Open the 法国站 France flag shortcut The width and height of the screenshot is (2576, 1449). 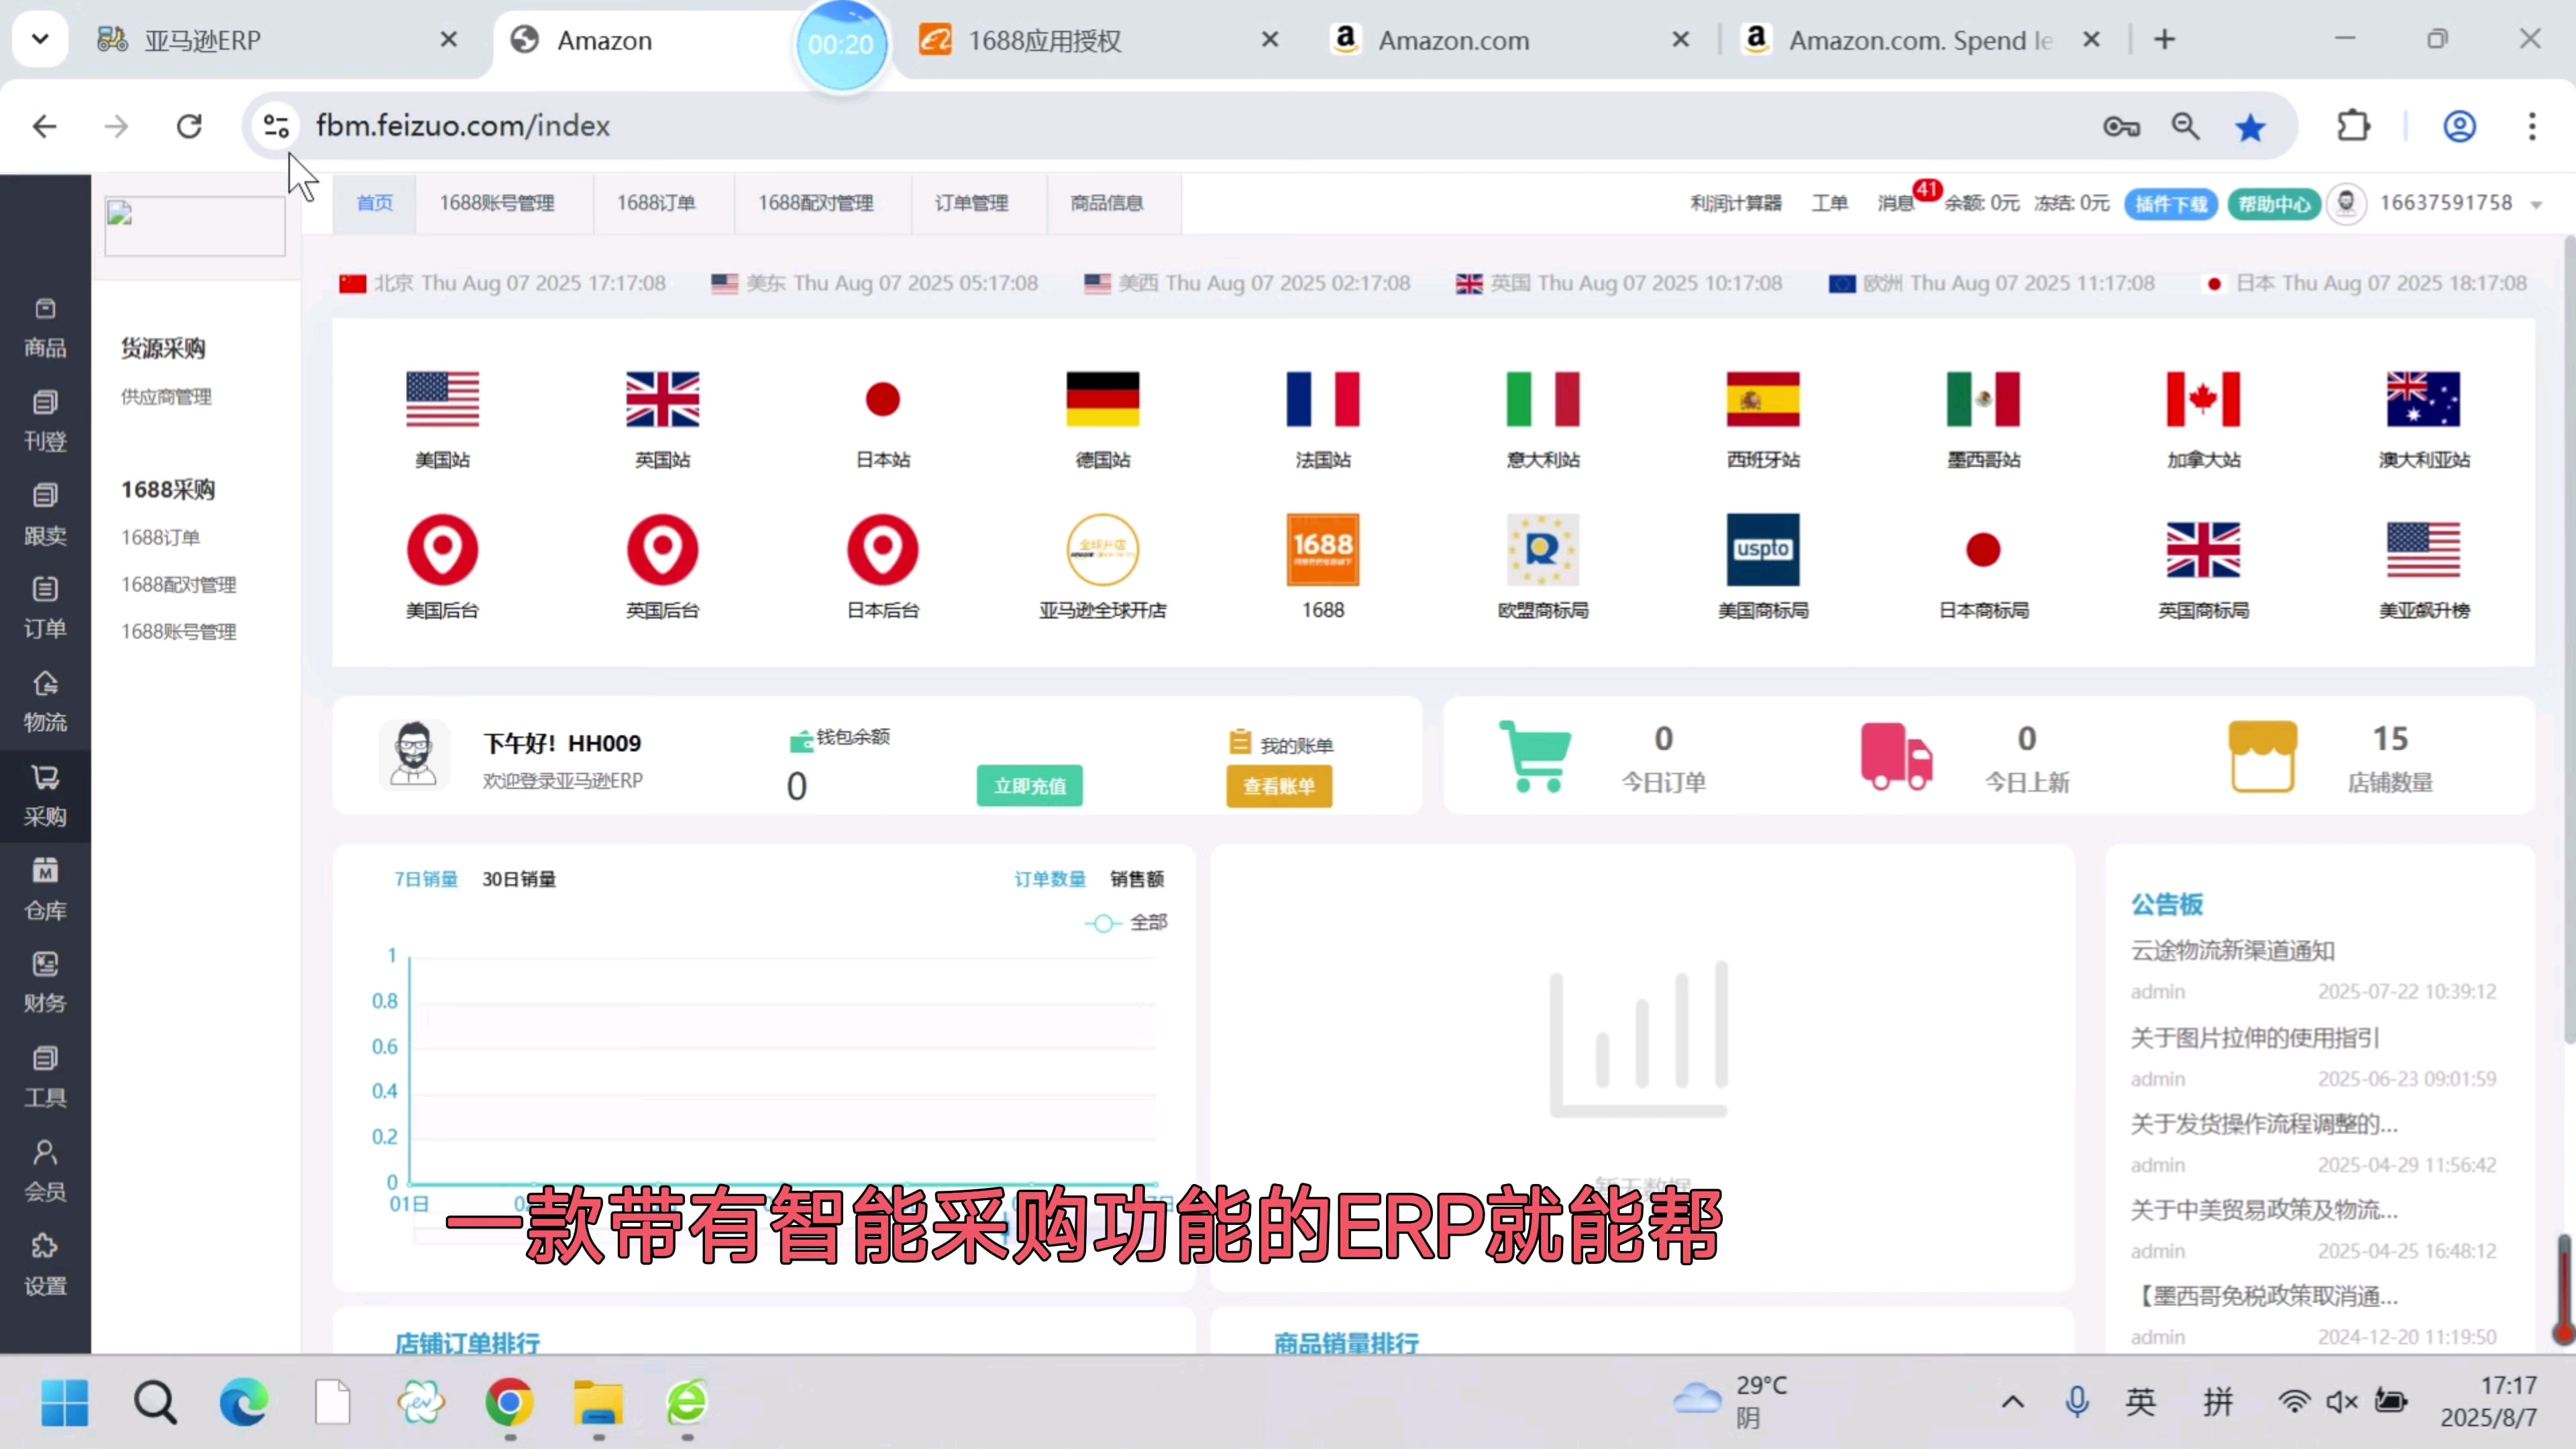tap(1322, 400)
